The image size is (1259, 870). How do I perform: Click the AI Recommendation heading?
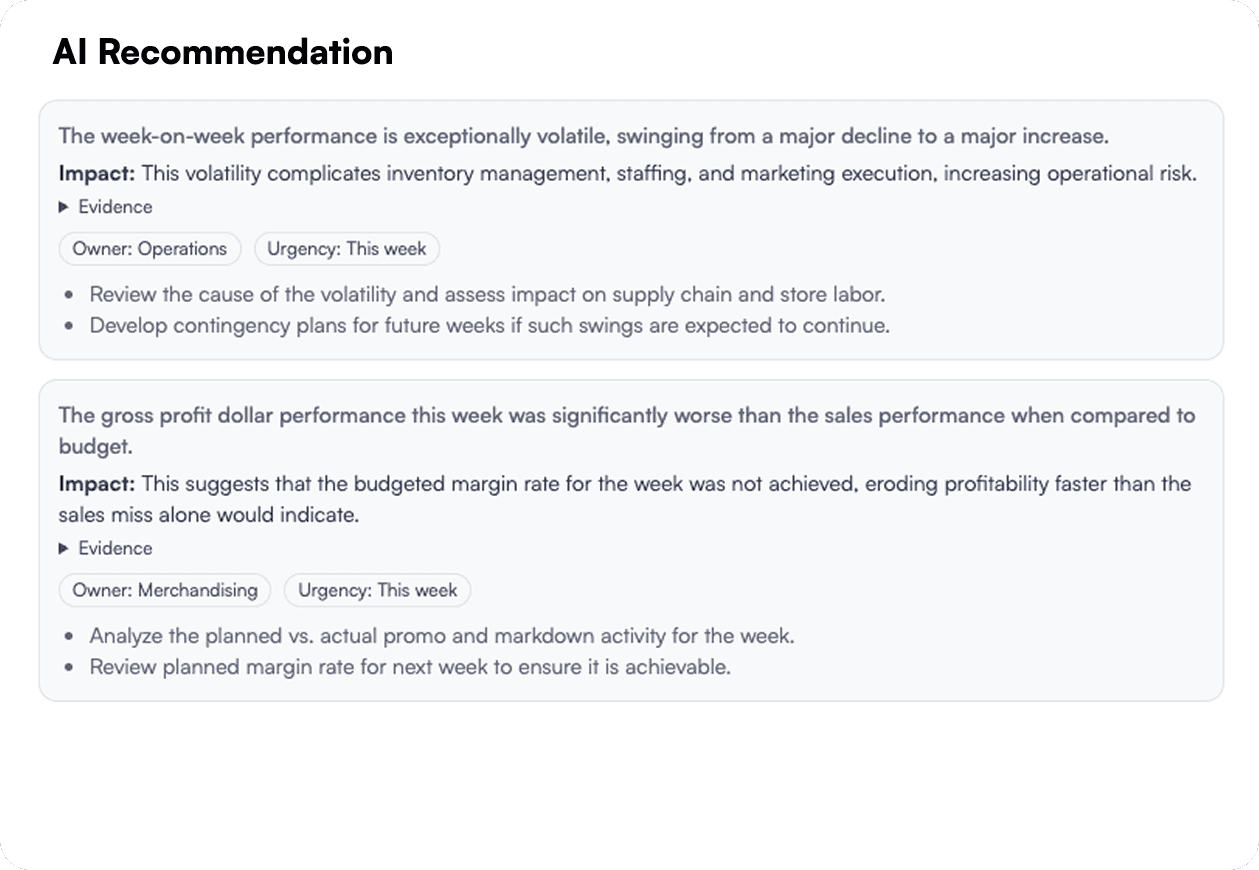[x=222, y=52]
